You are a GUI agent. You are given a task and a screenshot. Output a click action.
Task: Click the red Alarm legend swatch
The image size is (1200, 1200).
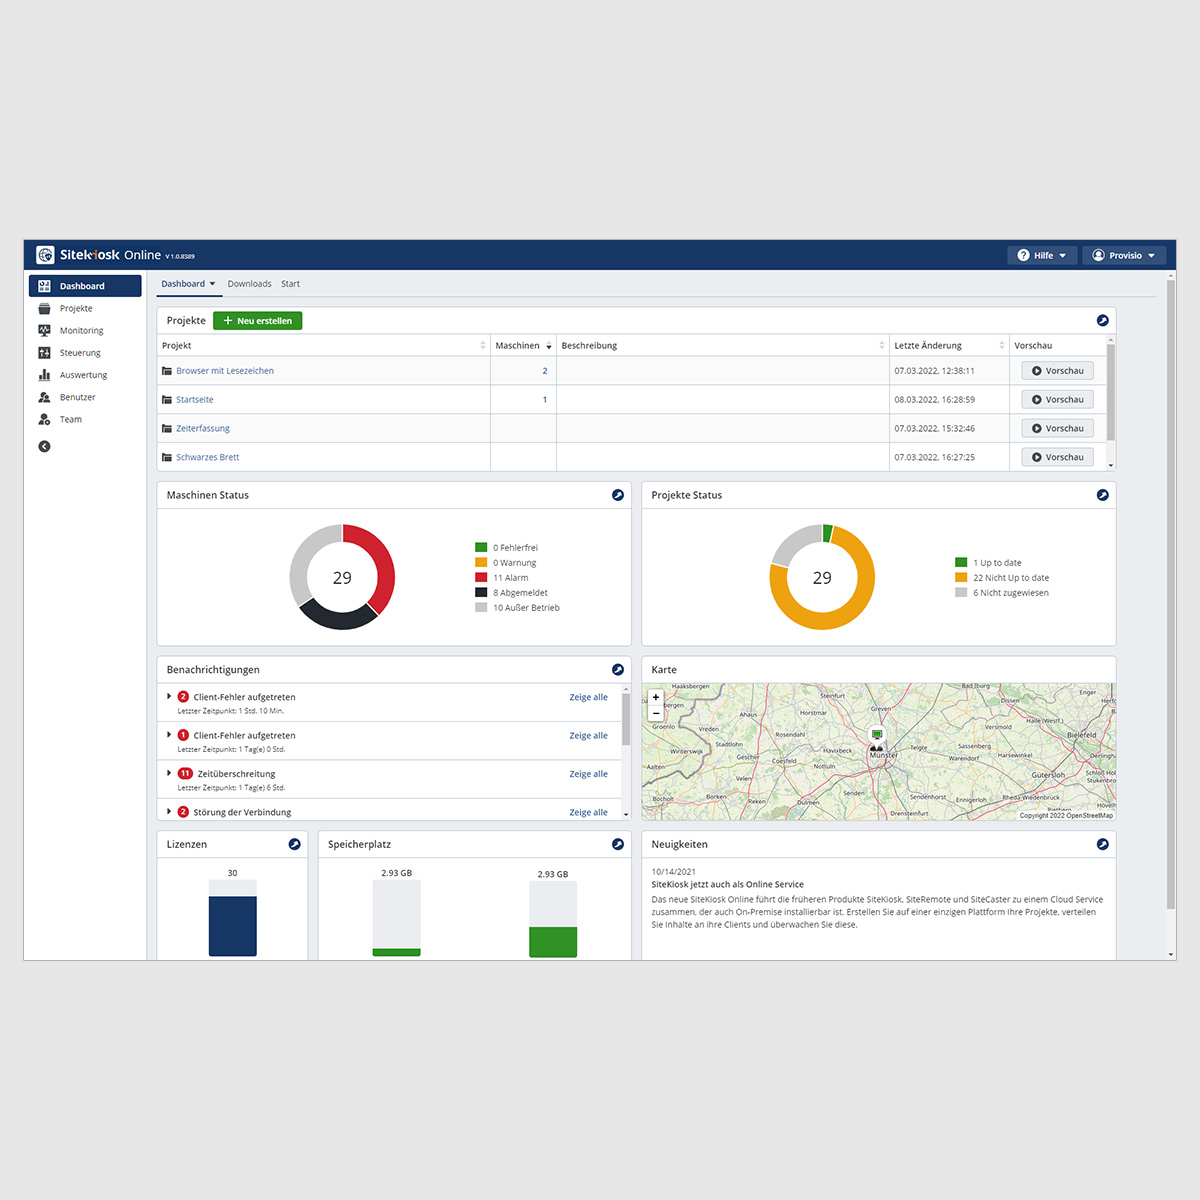pyautogui.click(x=481, y=578)
